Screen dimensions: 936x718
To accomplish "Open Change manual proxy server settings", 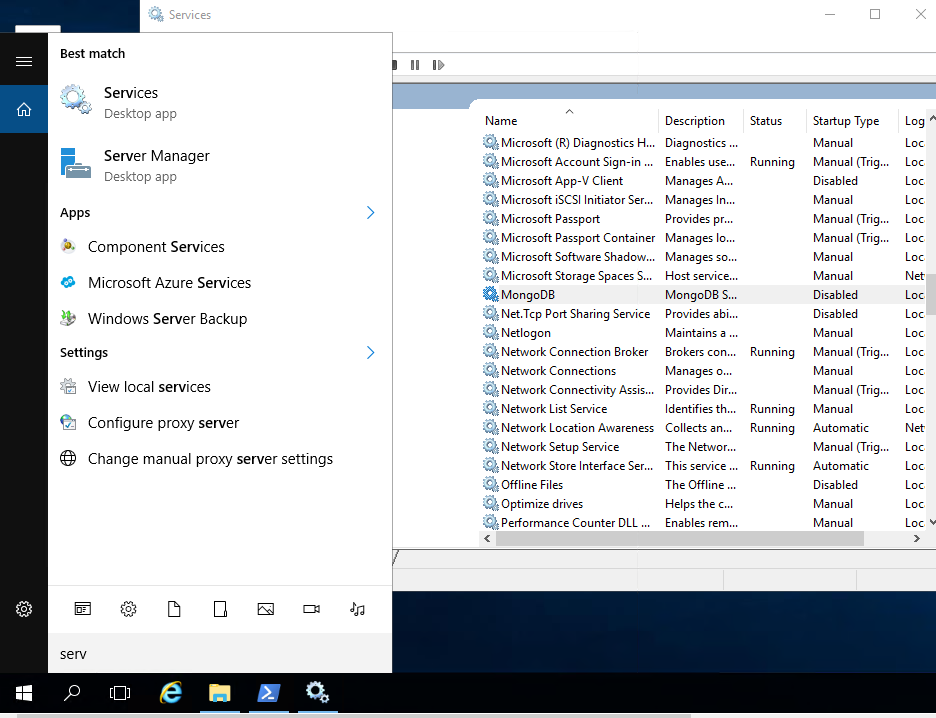I will [220, 458].
